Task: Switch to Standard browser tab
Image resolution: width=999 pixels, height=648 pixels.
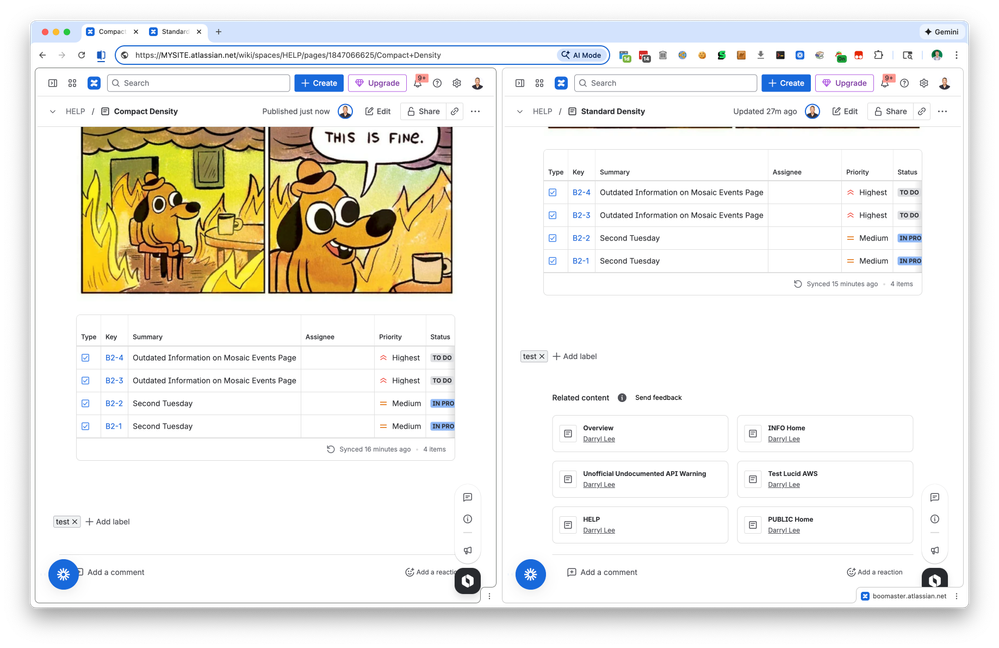Action: tap(175, 31)
